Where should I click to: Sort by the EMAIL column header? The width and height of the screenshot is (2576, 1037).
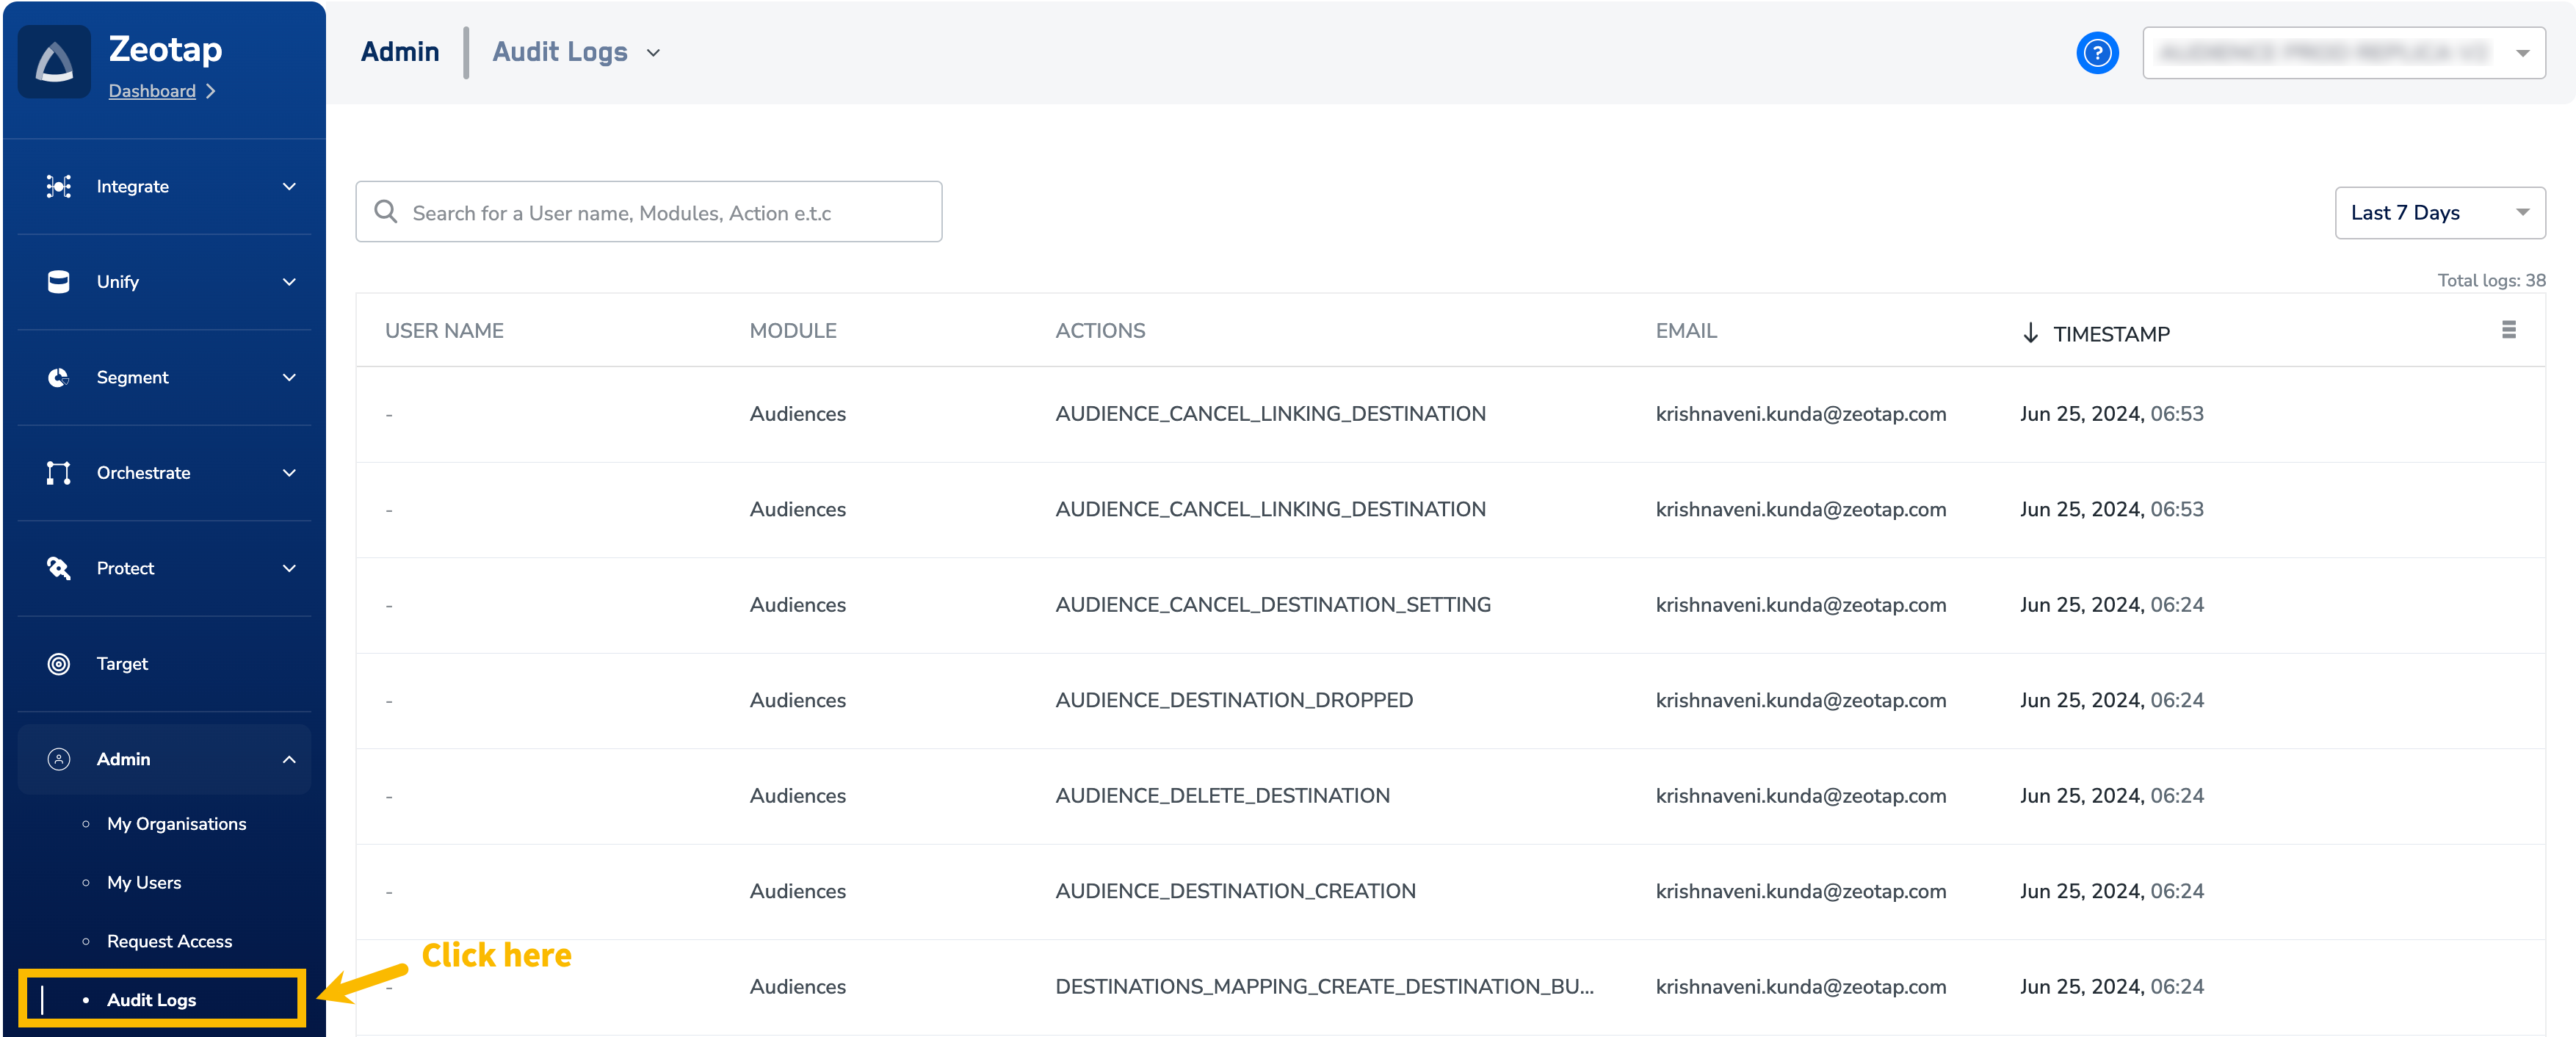[x=1685, y=330]
